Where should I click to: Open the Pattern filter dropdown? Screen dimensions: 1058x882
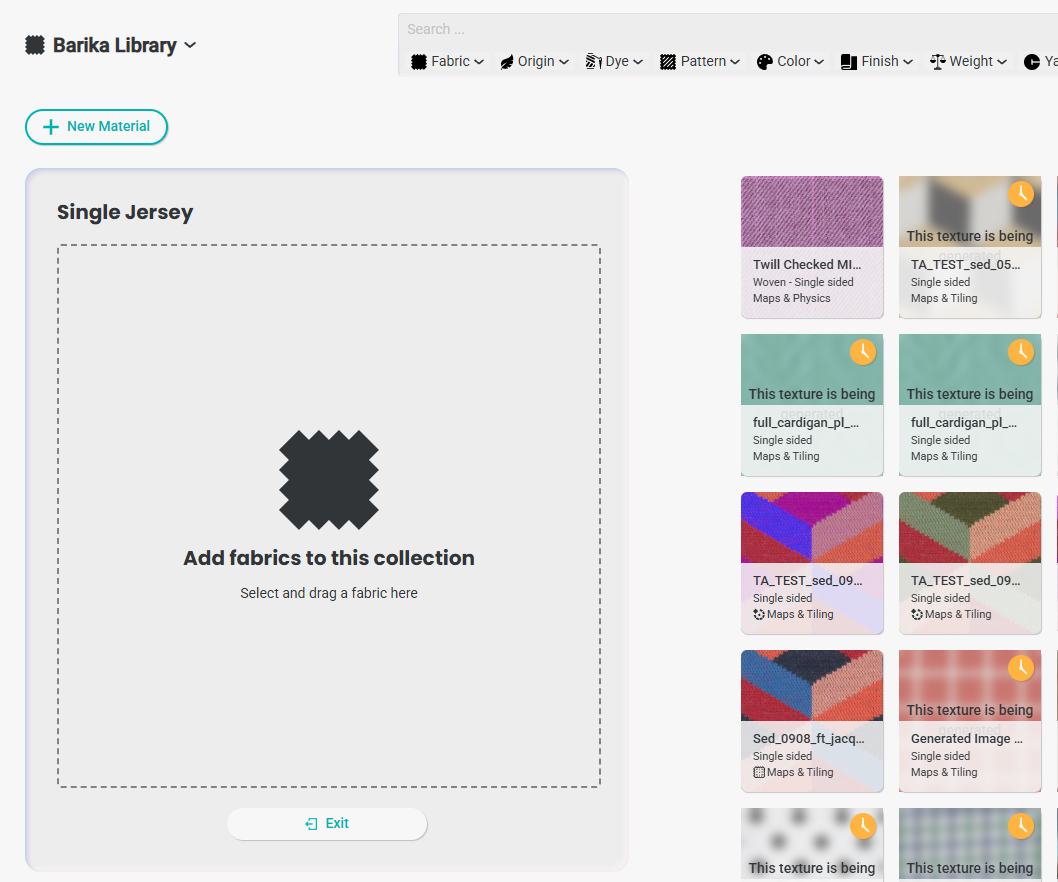(x=700, y=62)
